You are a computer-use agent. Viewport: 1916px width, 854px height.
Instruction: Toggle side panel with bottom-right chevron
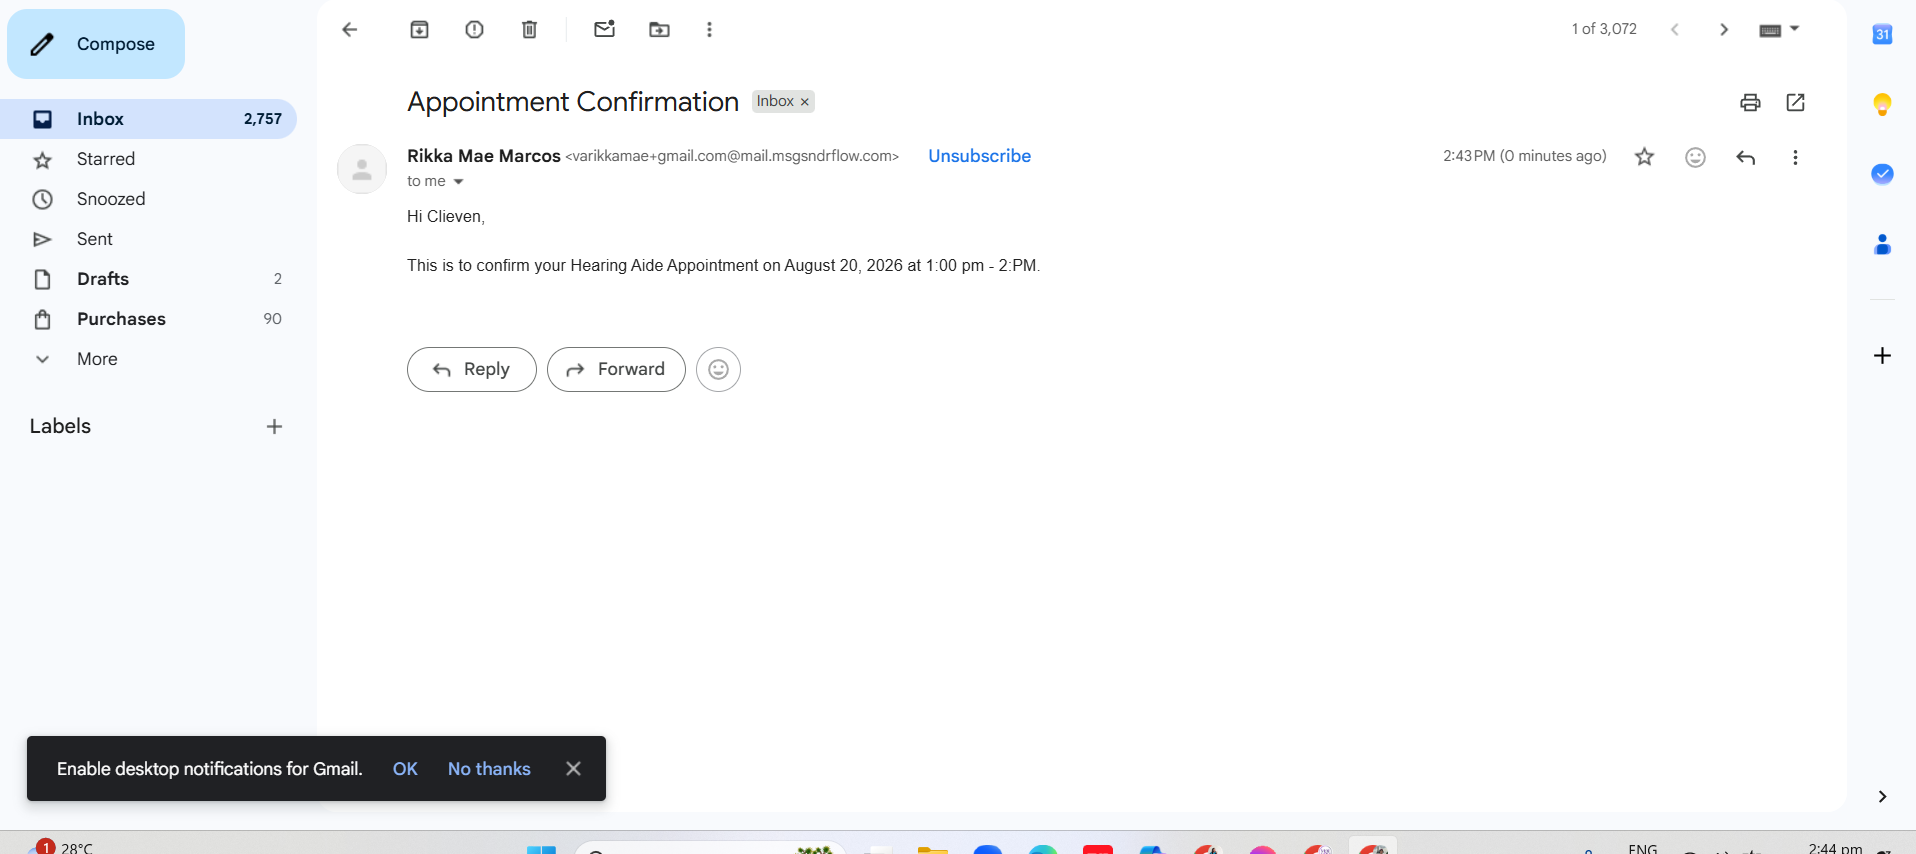1882,797
